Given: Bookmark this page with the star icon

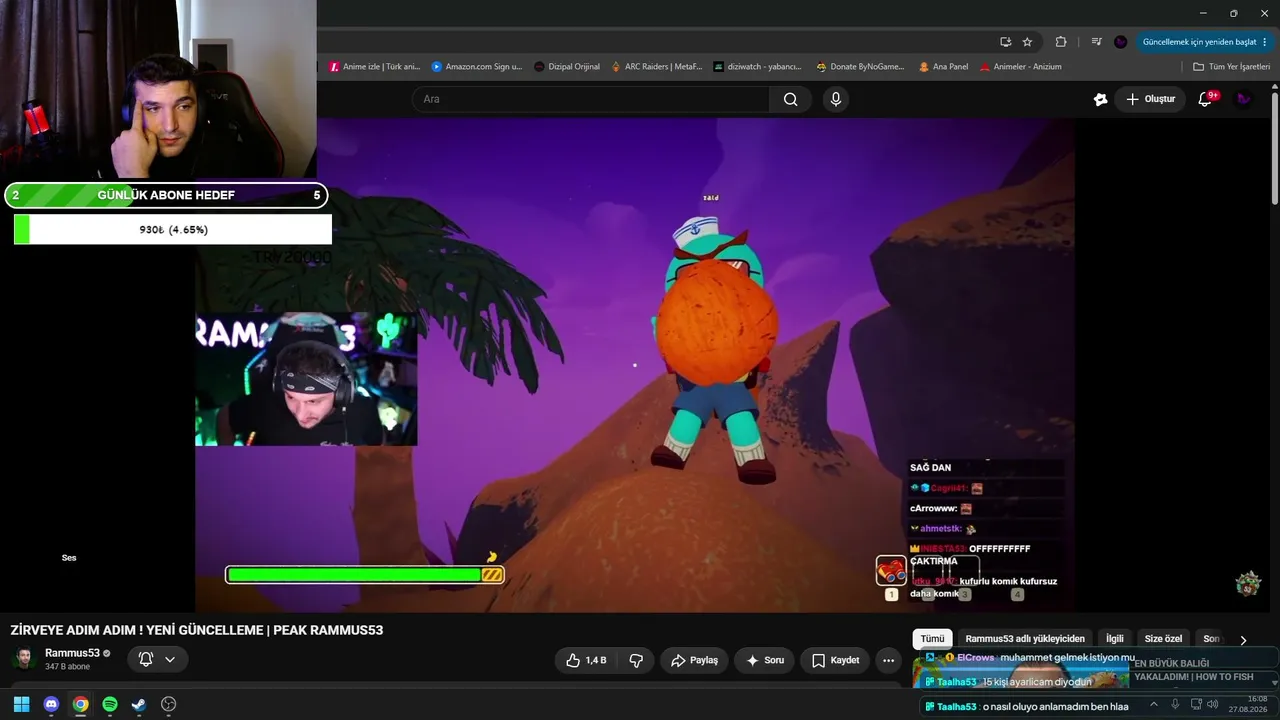Looking at the screenshot, I should tap(1027, 42).
